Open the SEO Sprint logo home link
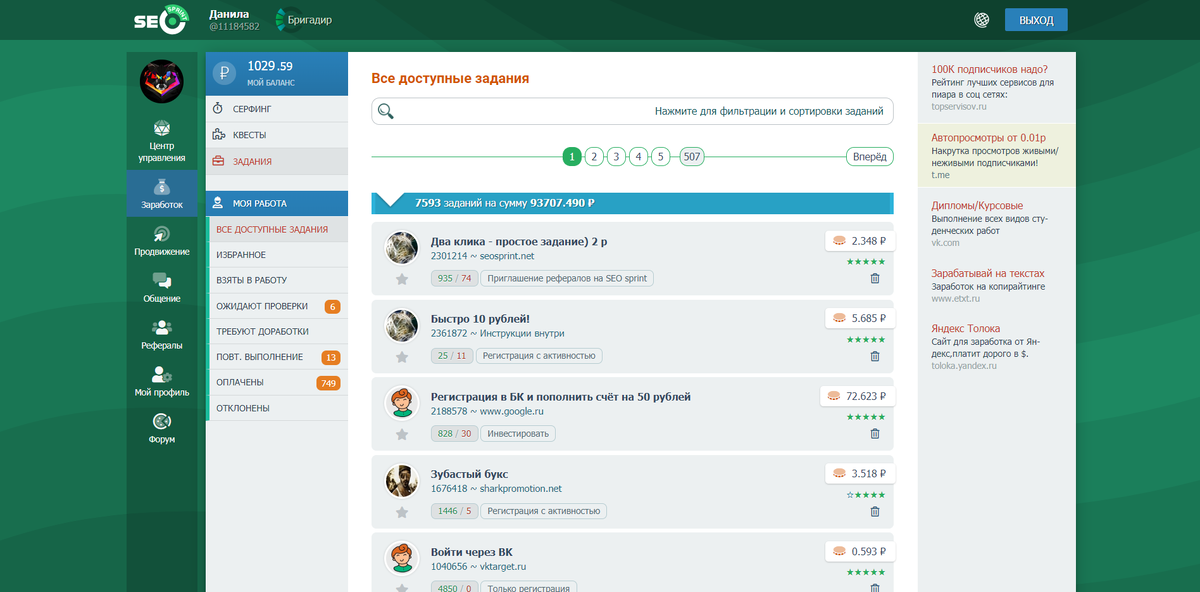Viewport: 1200px width, 592px height. click(x=161, y=20)
